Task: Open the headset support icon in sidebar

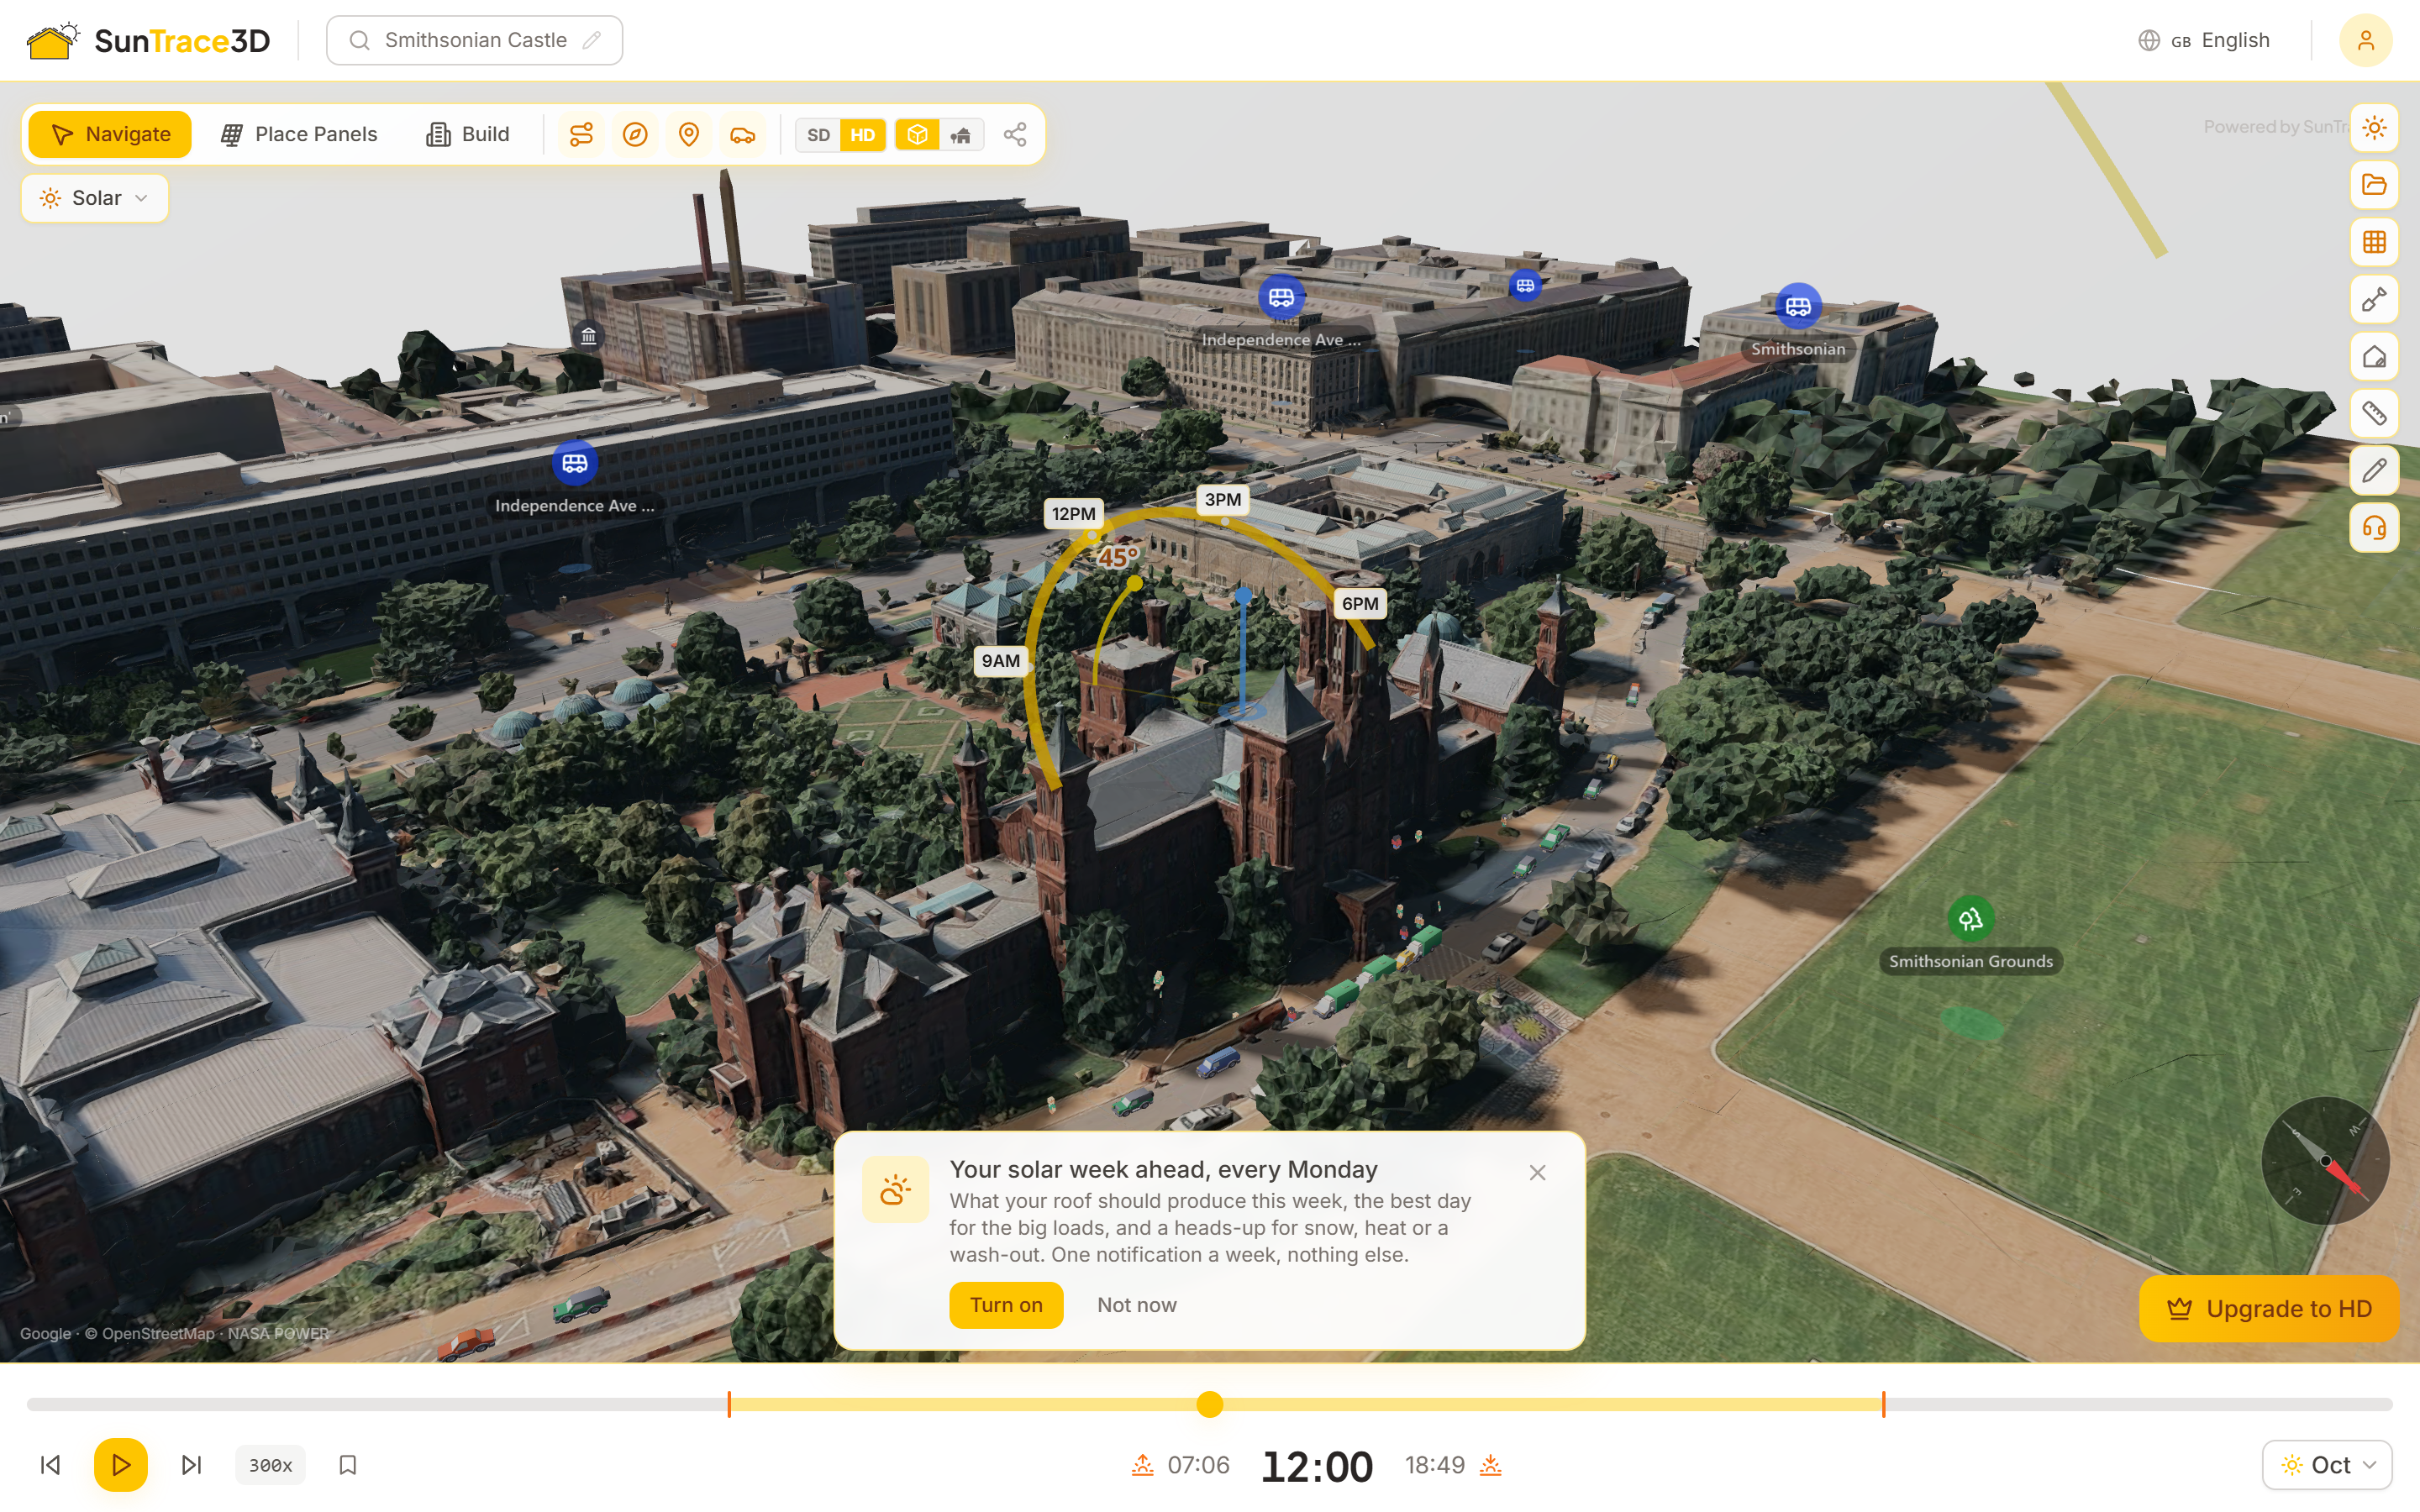Action: (x=2374, y=527)
